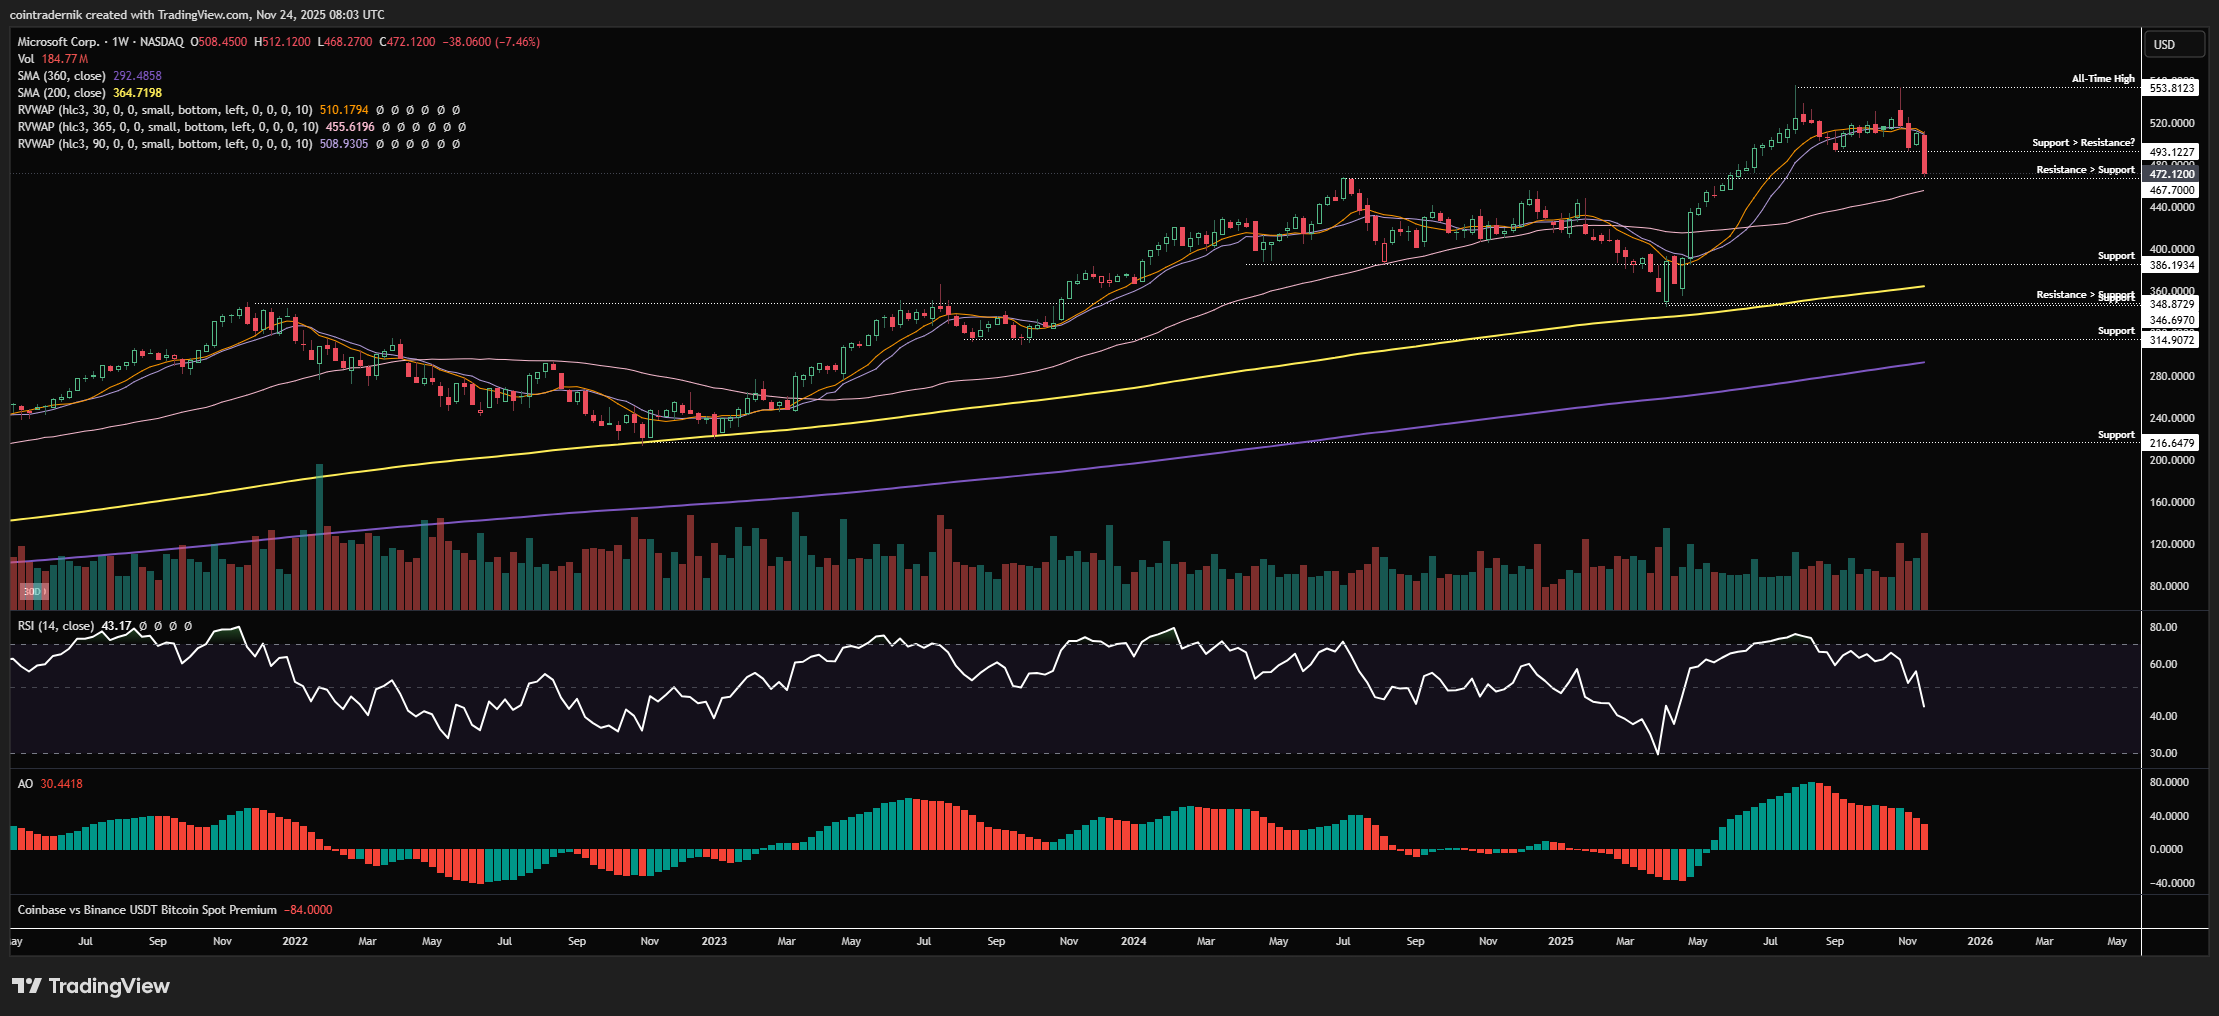The image size is (2219, 1016).
Task: Click the 2022 label on time axis
Action: pyautogui.click(x=295, y=941)
